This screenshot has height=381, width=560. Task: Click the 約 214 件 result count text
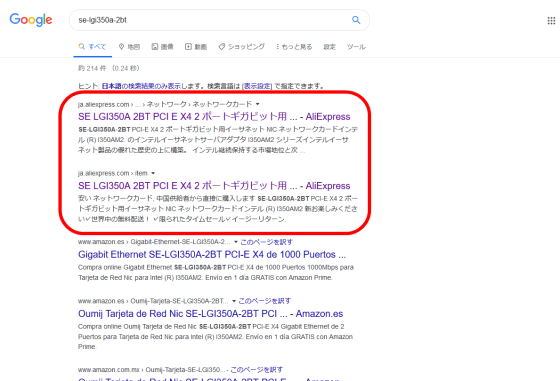(92, 68)
